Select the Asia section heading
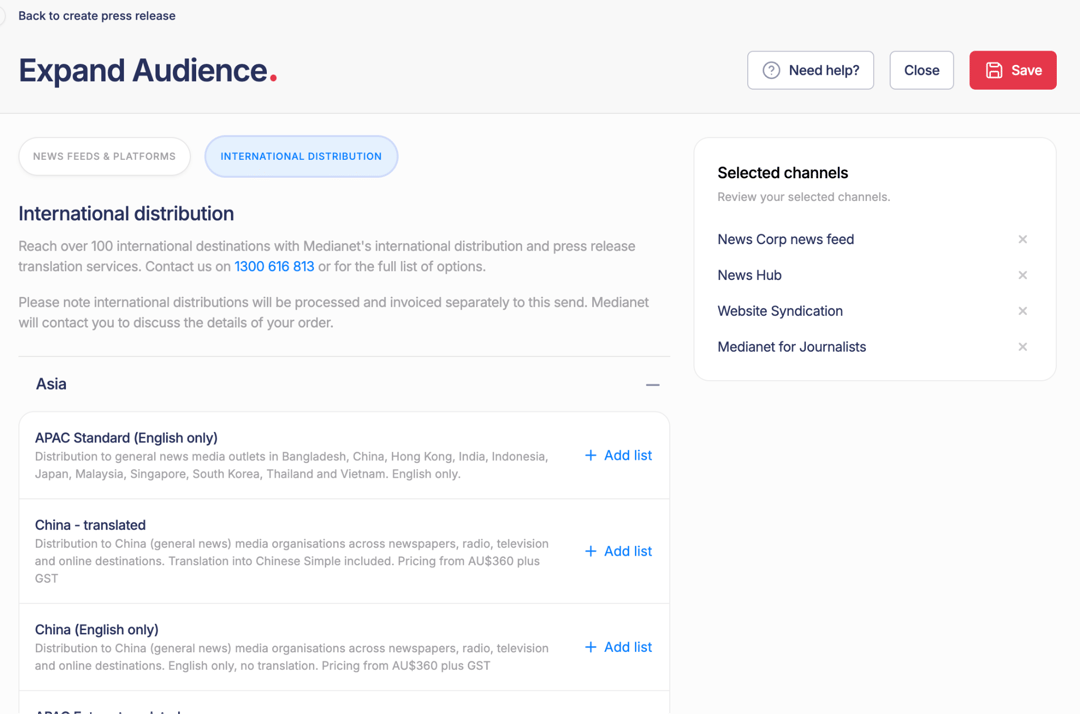The height and width of the screenshot is (714, 1080). coord(51,384)
